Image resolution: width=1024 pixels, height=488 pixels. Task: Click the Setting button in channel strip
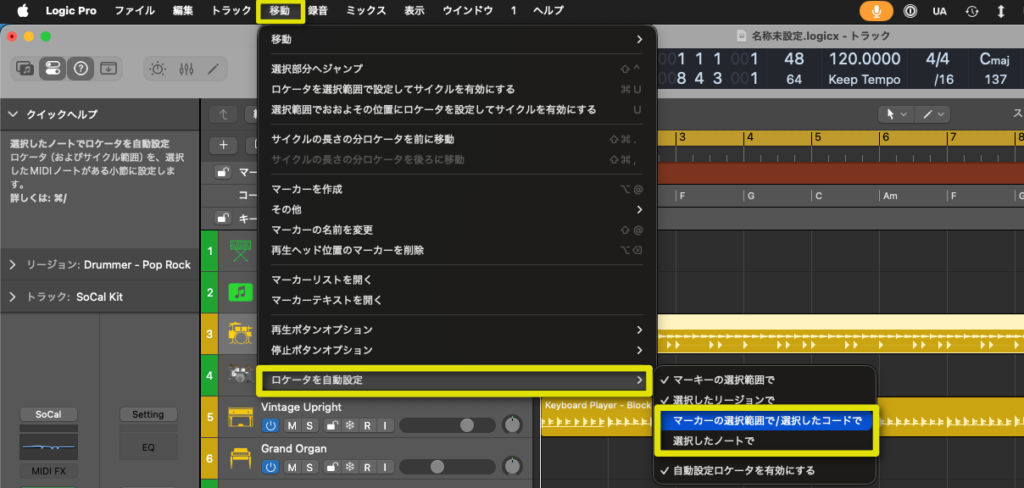148,415
